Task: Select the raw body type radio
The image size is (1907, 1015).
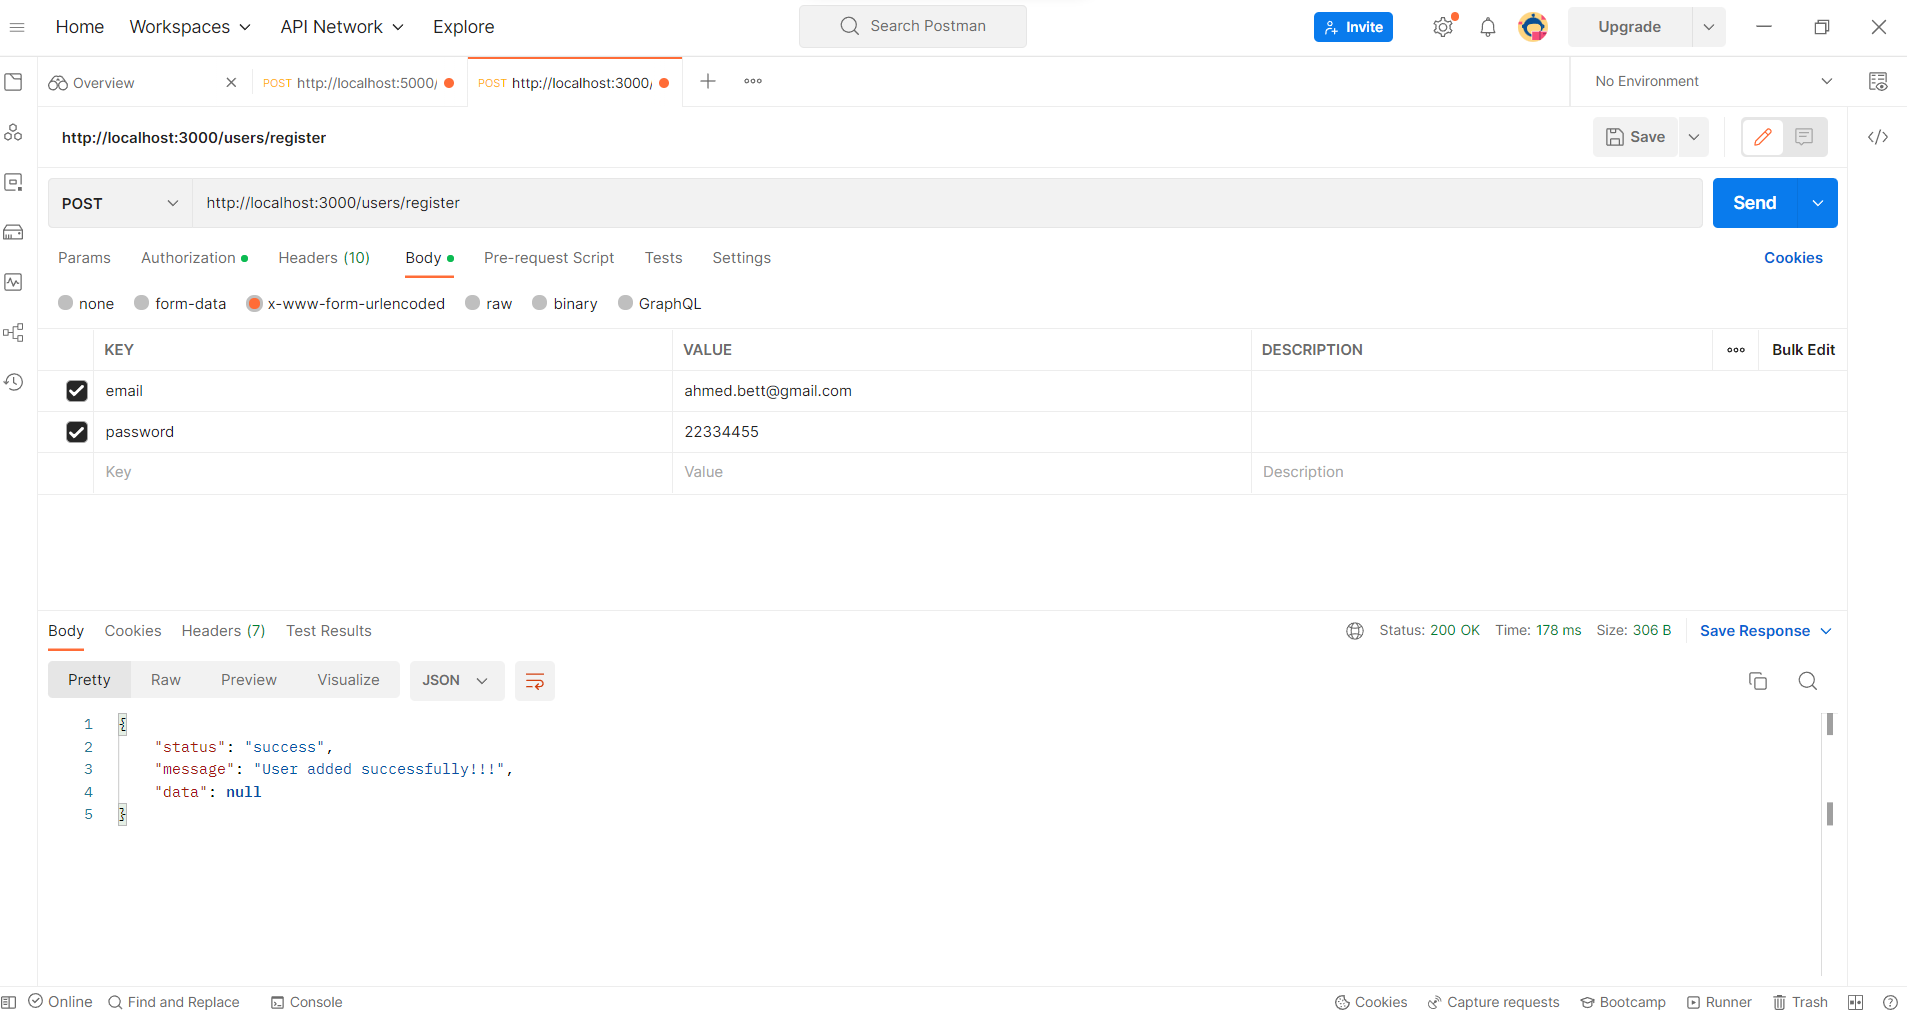Action: click(472, 303)
